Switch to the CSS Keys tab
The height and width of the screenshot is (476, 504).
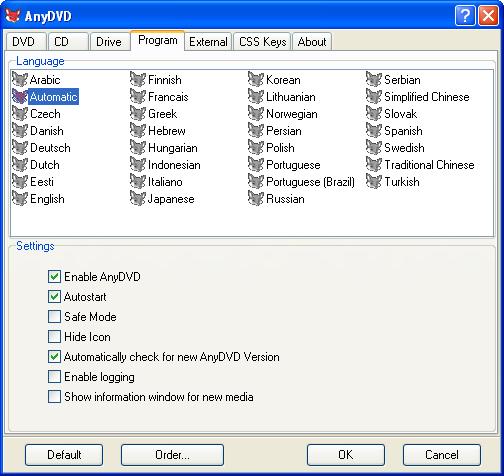pyautogui.click(x=262, y=42)
